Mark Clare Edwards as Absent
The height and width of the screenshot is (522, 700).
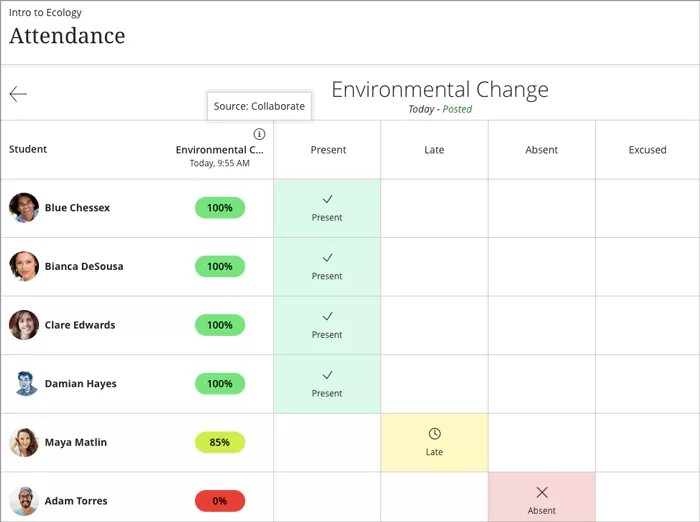click(542, 325)
